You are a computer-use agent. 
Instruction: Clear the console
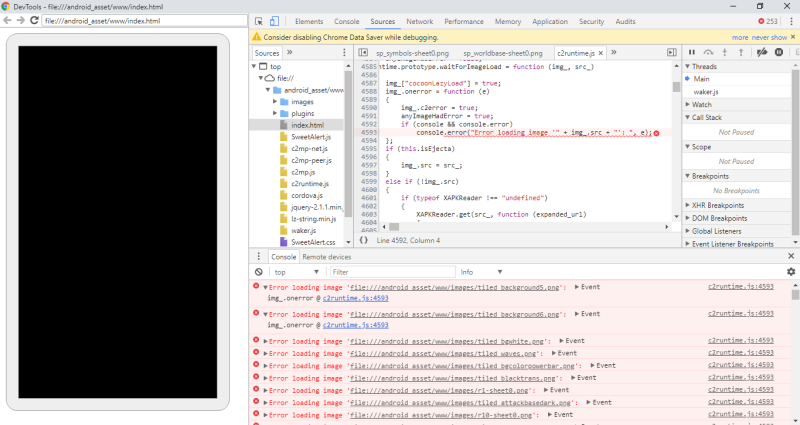tap(259, 272)
